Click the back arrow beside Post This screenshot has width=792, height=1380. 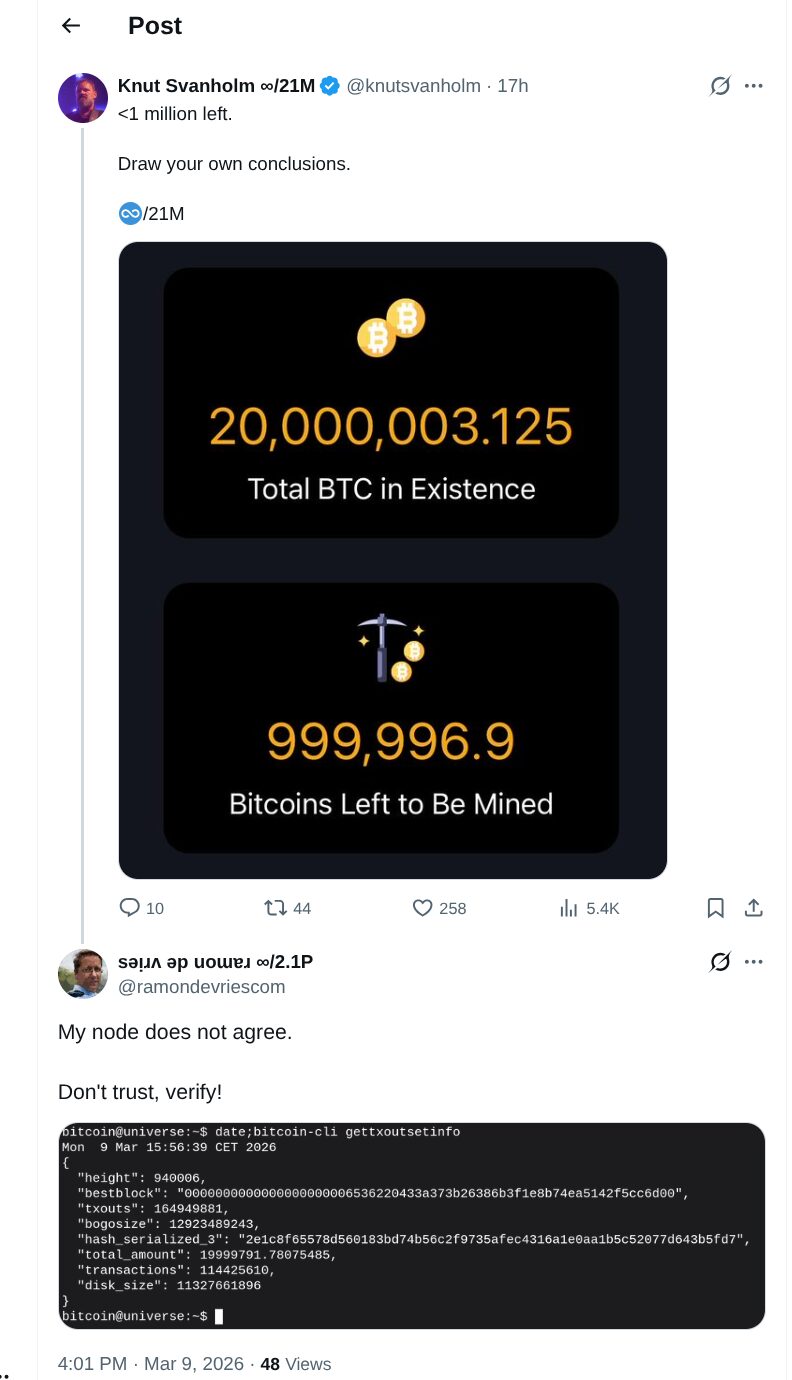70,26
